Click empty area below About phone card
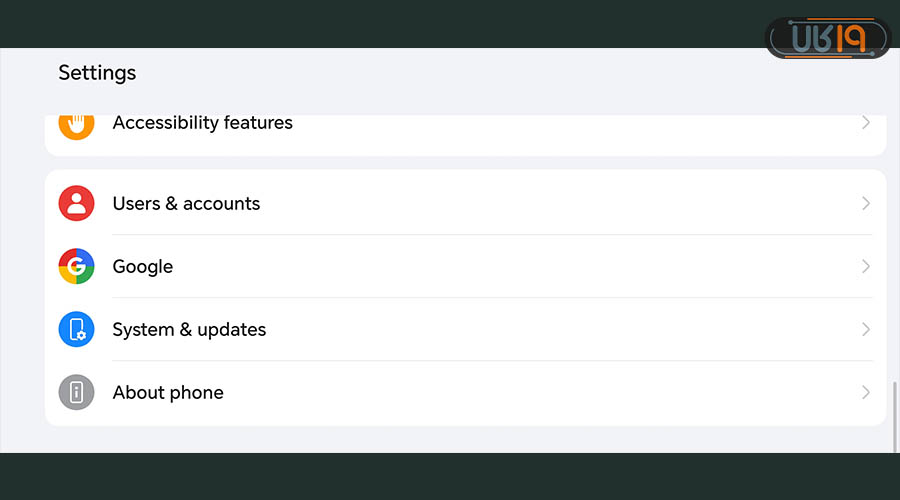 pyautogui.click(x=450, y=439)
